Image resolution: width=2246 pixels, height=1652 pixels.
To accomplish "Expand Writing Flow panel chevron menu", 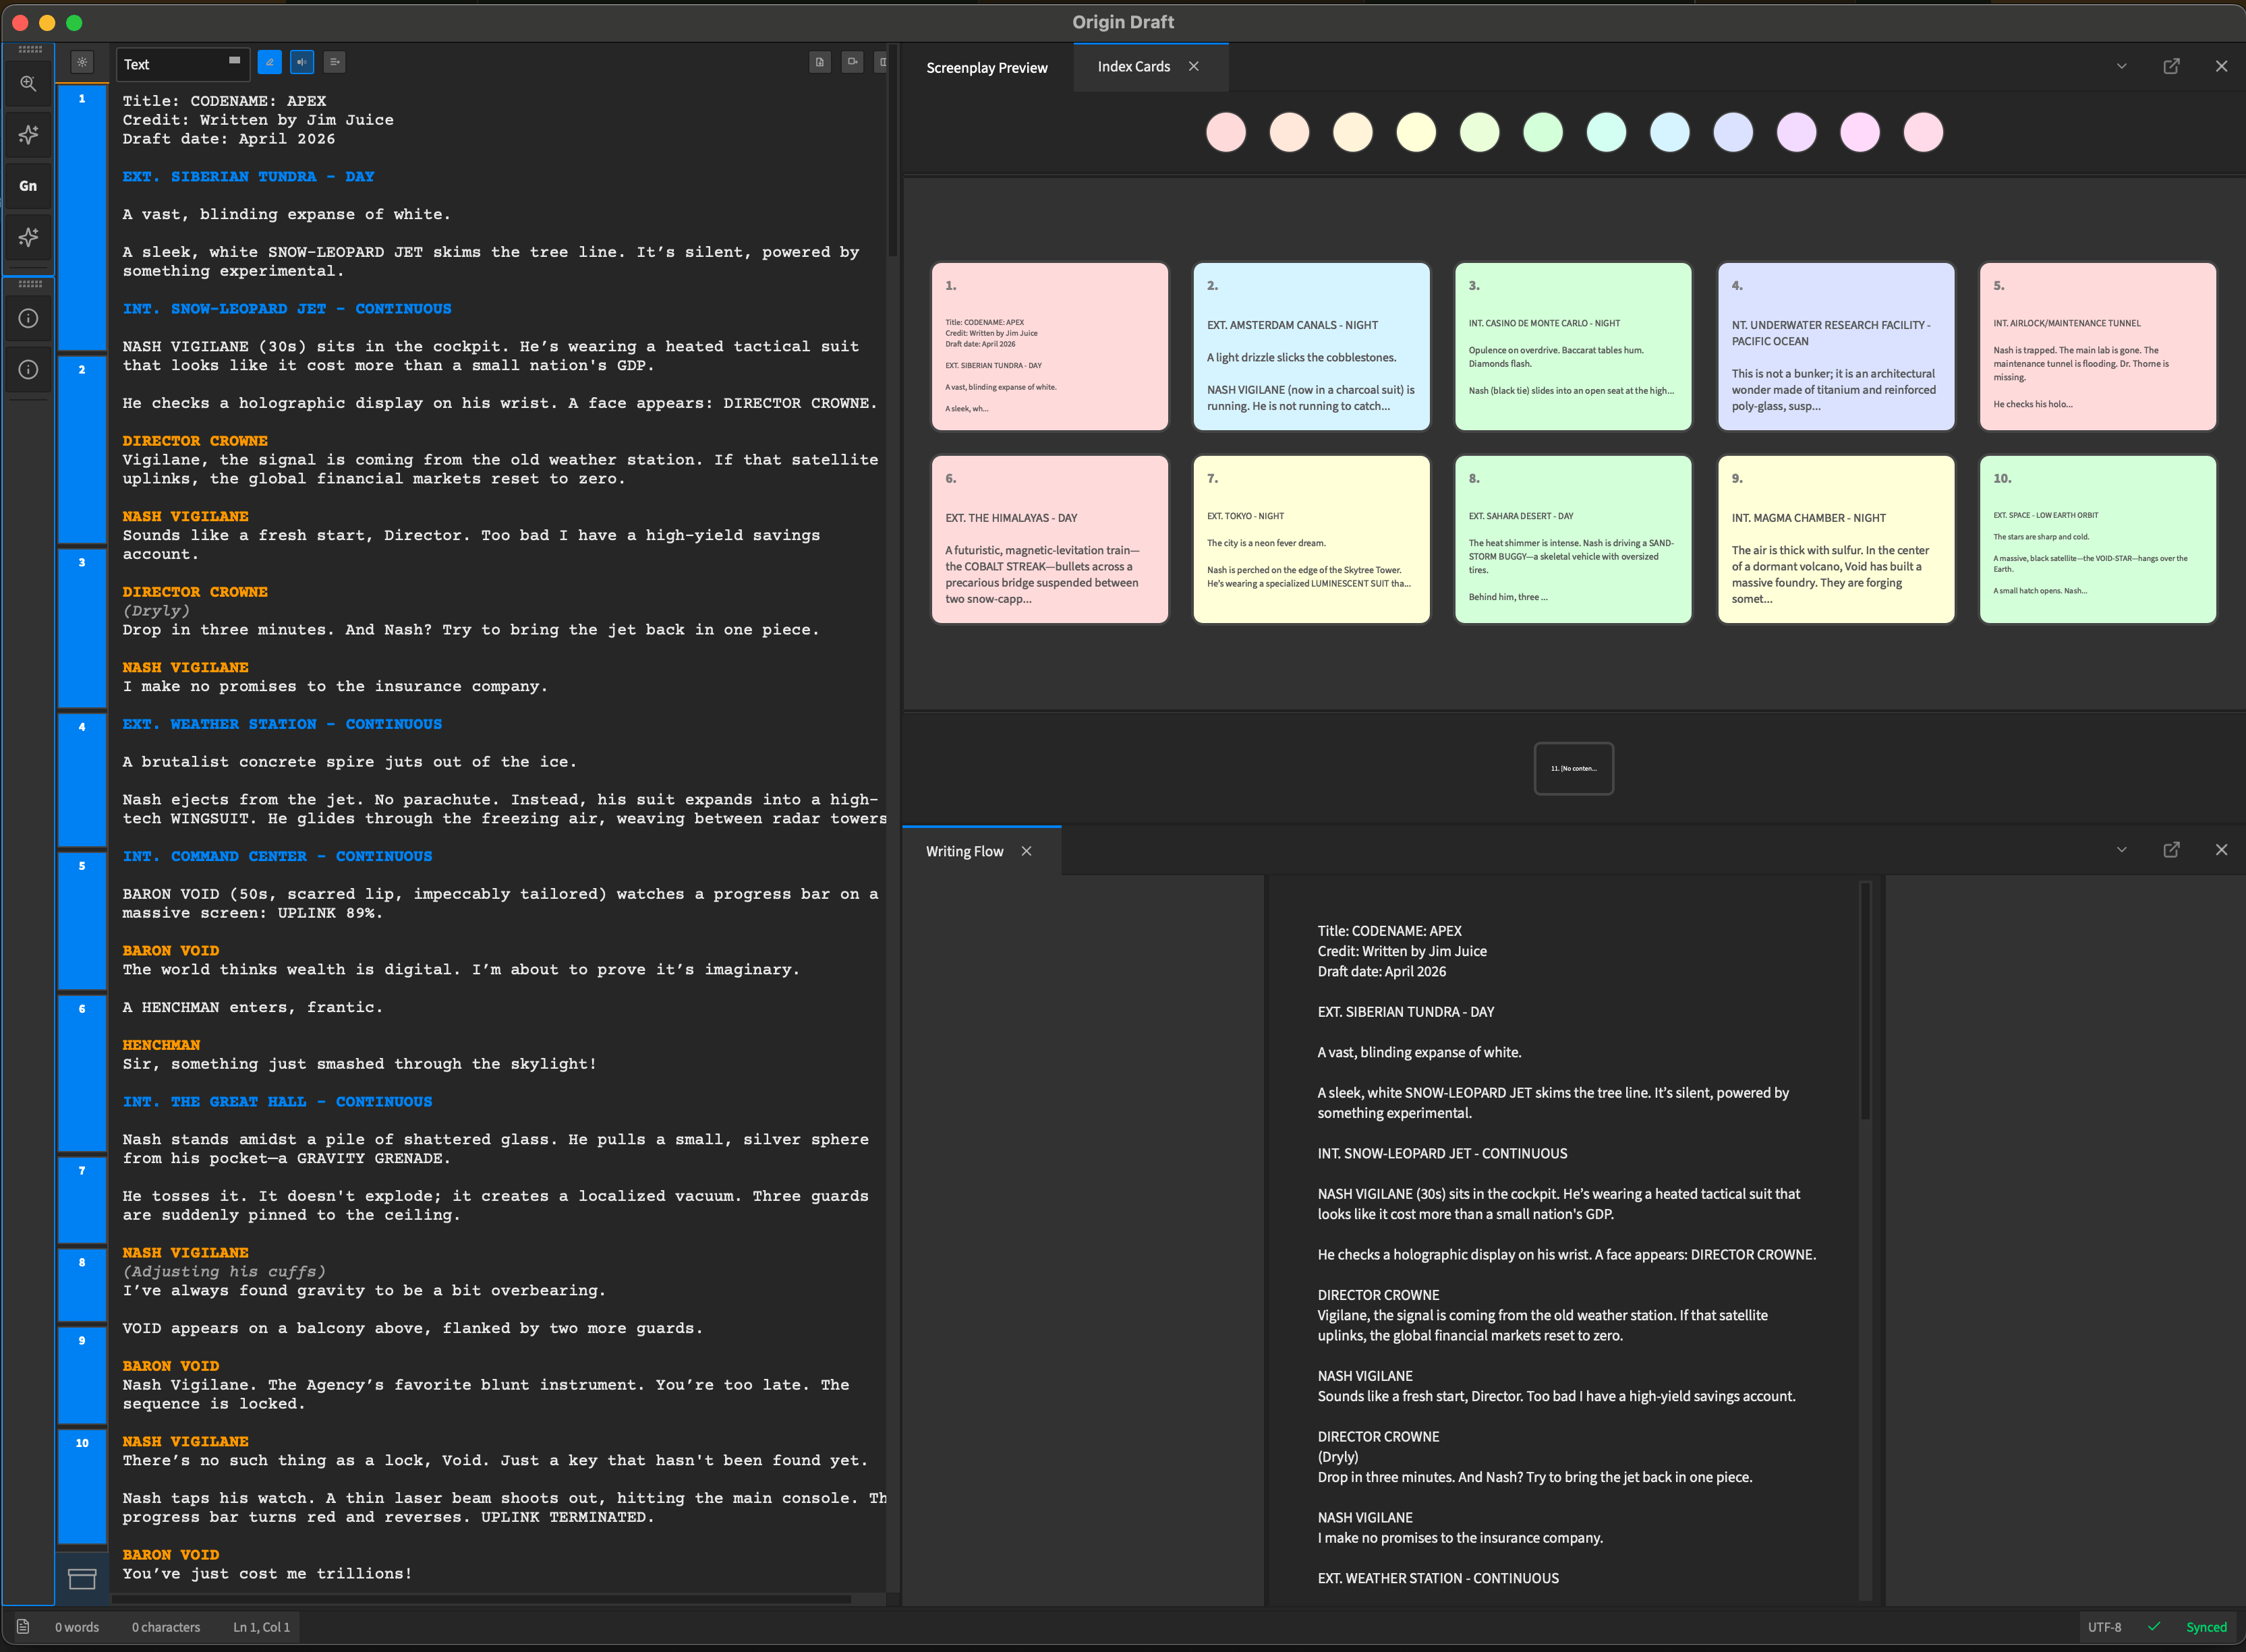I will (2121, 849).
